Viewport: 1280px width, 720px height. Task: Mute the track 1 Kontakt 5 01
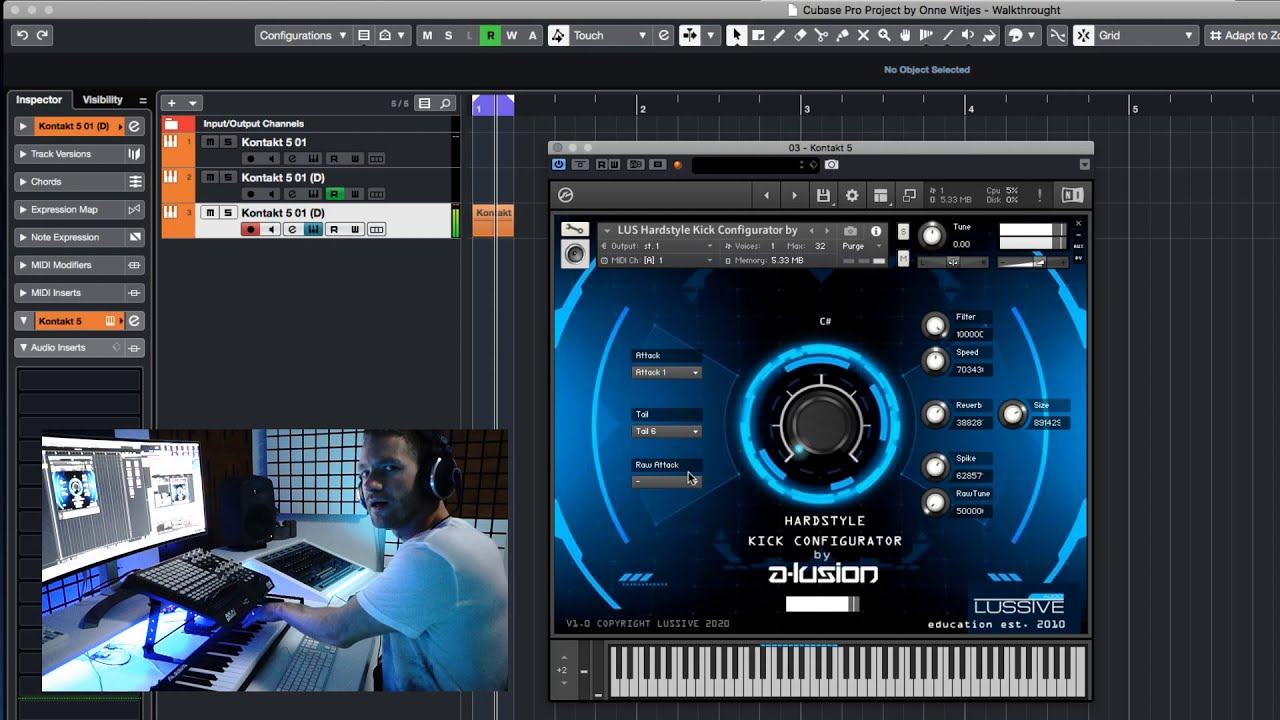(x=210, y=142)
